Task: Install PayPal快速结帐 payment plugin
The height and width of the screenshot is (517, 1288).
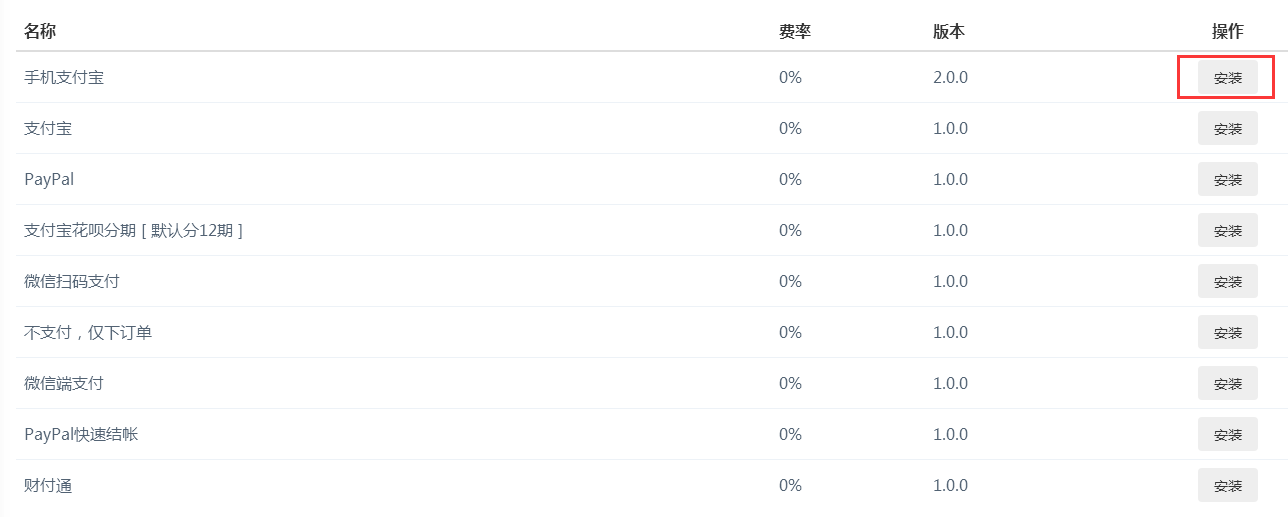Action: coord(1227,435)
